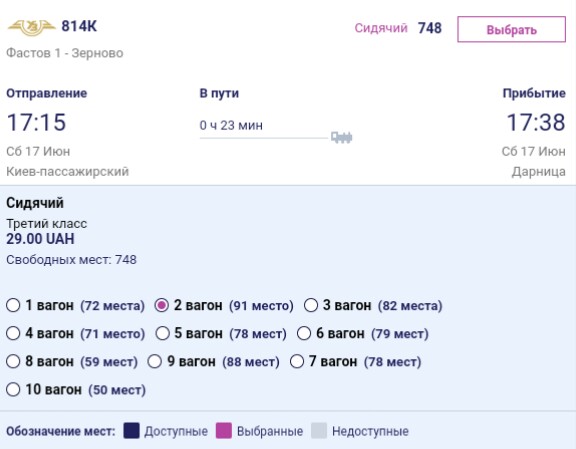Viewport: 576px width, 449px height.
Task: Select the 7 вагон radio button
Action: pyautogui.click(x=297, y=361)
